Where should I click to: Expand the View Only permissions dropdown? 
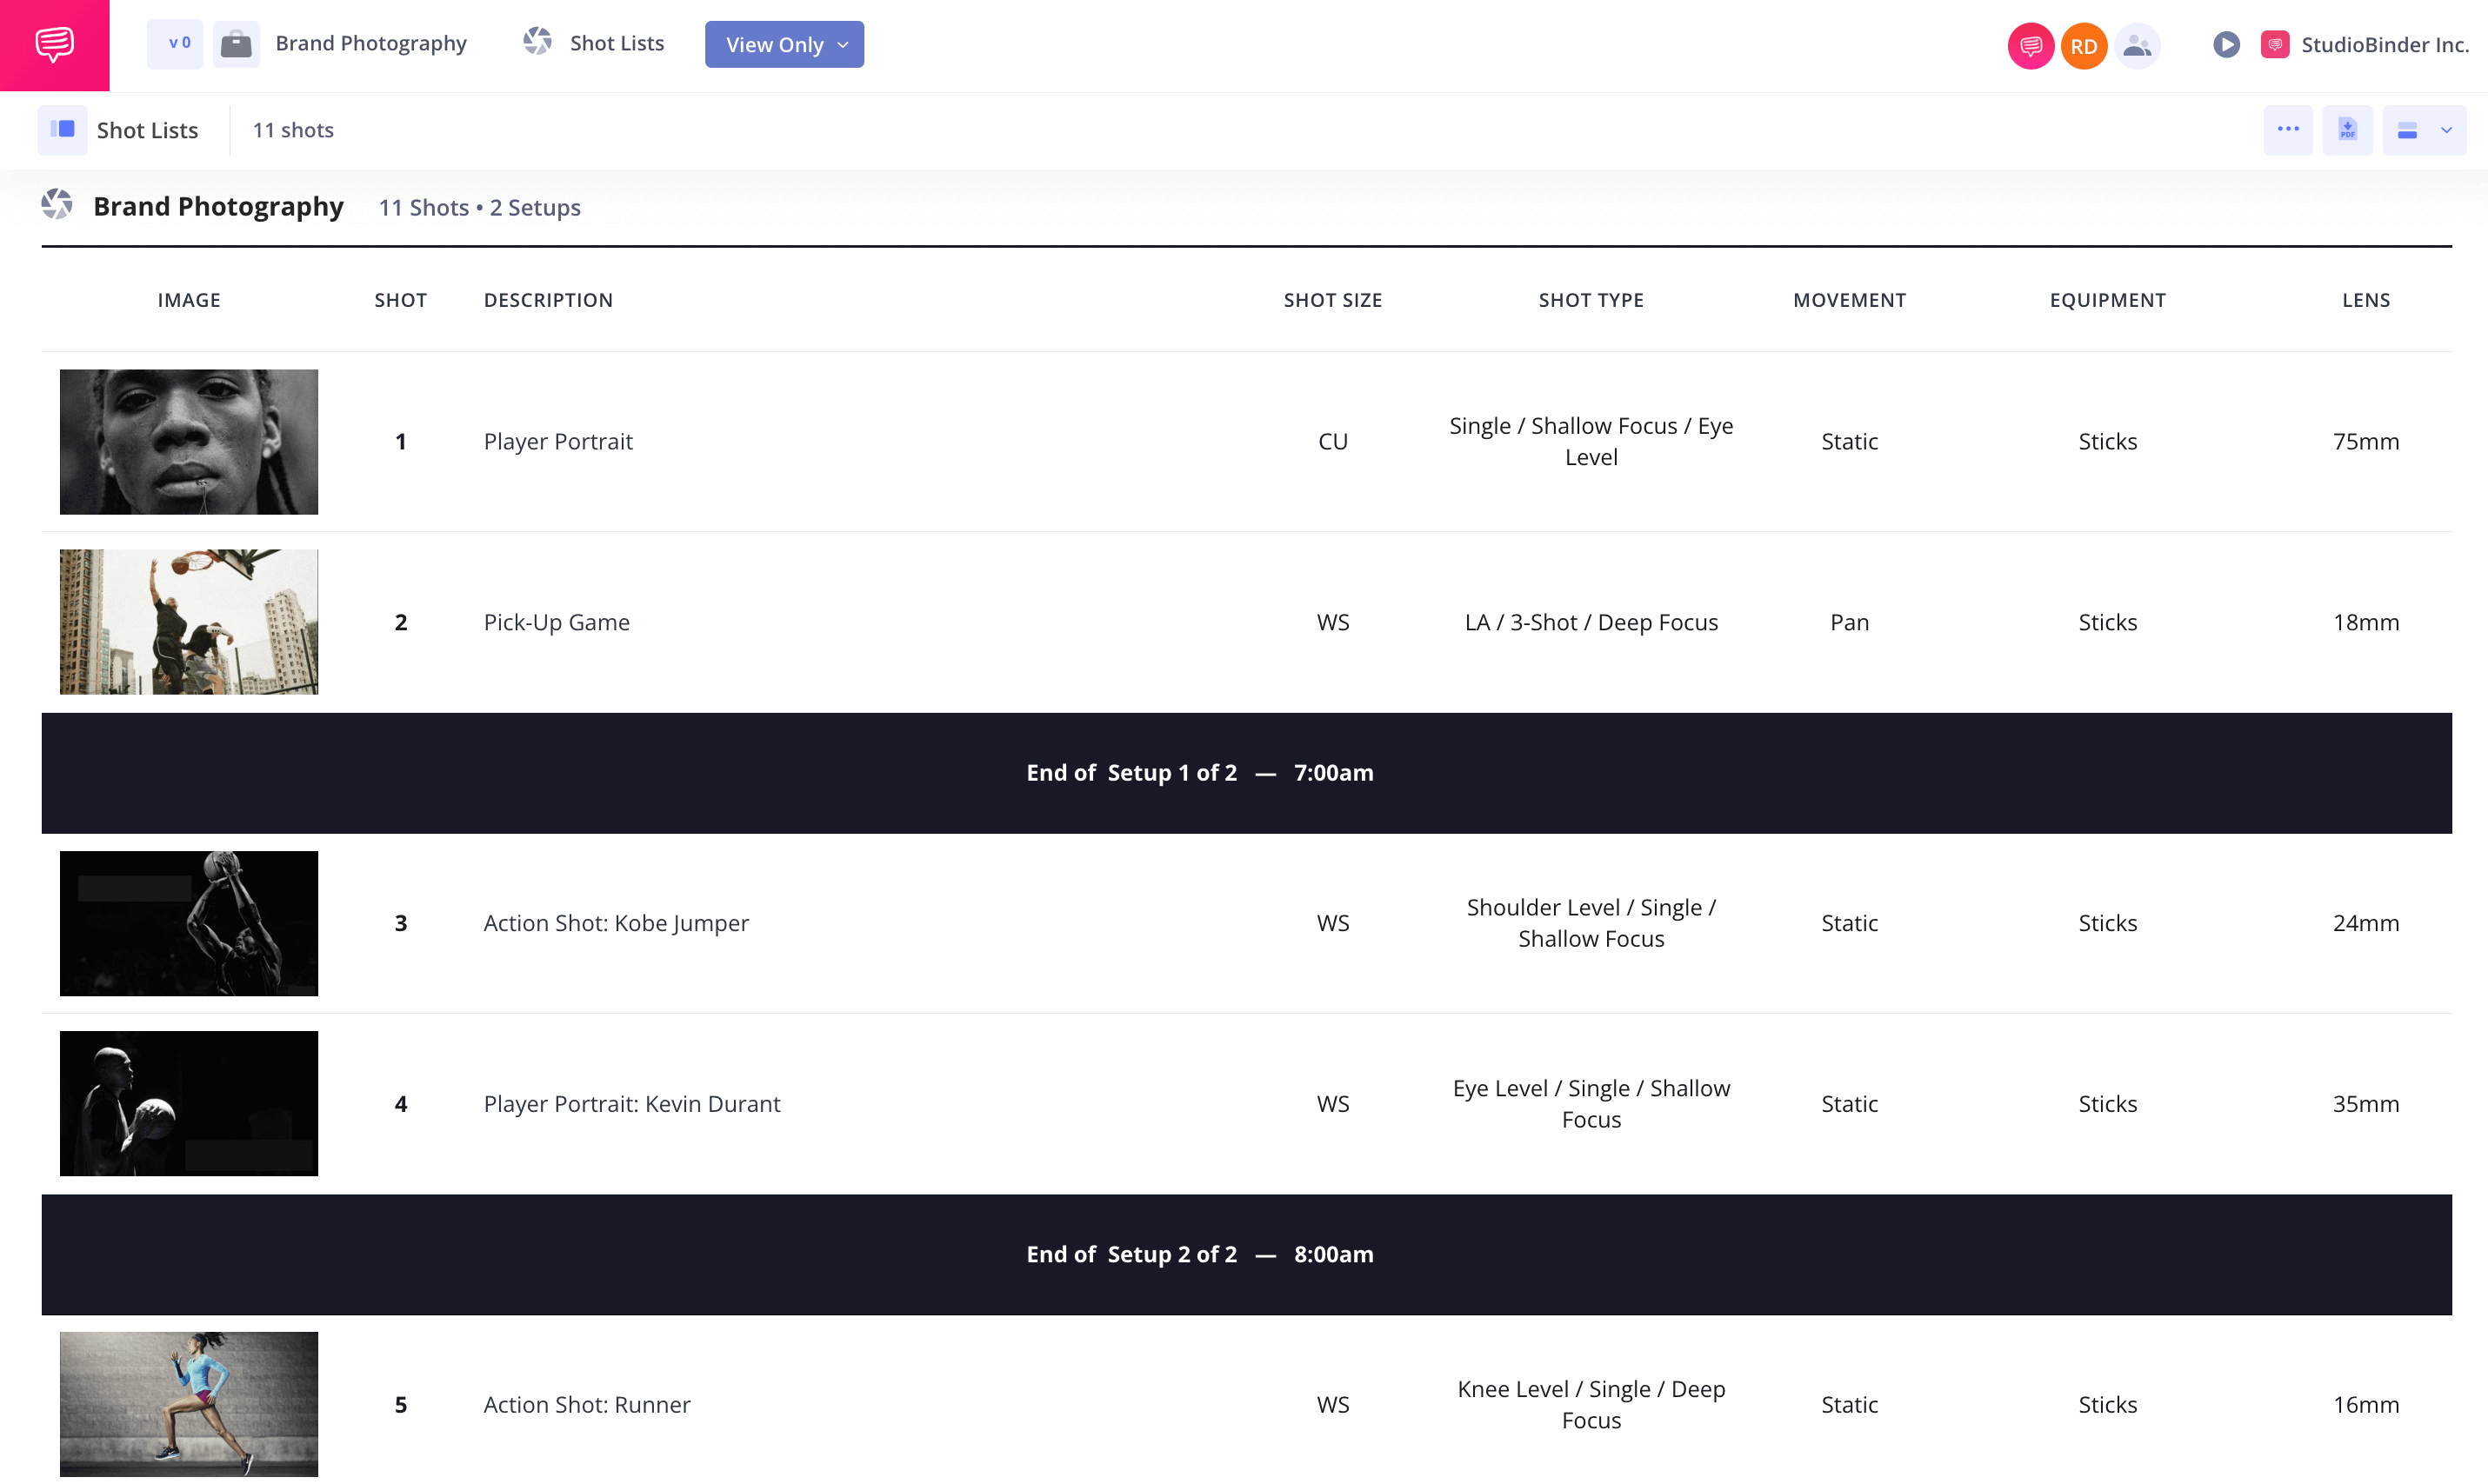pyautogui.click(x=784, y=45)
